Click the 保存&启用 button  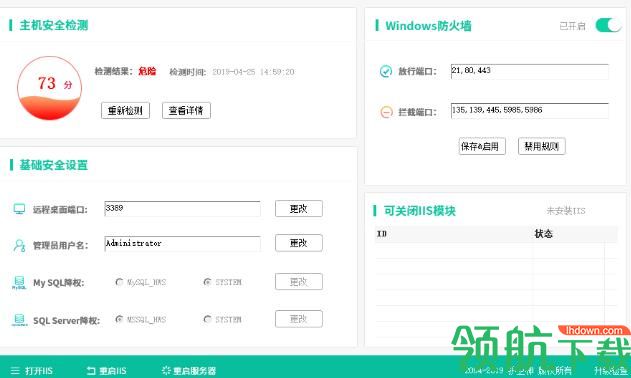point(482,146)
